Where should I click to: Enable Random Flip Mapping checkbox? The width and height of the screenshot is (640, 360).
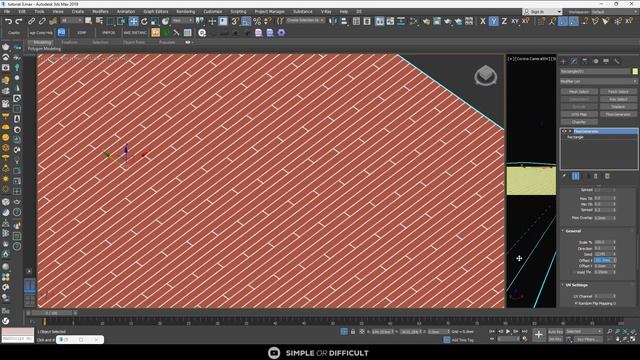pyautogui.click(x=576, y=303)
